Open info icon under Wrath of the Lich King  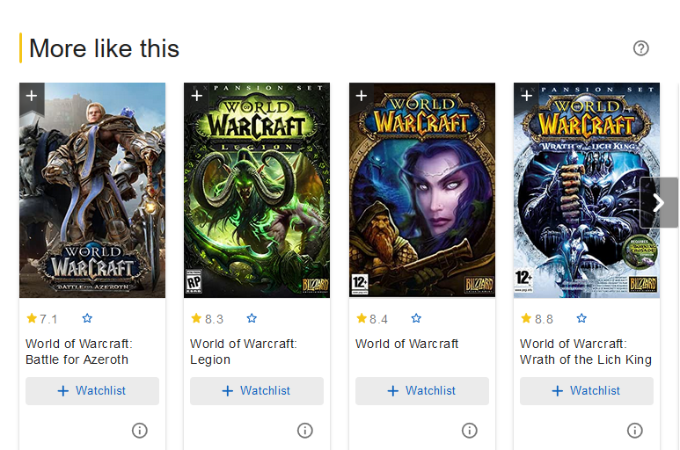(x=635, y=430)
